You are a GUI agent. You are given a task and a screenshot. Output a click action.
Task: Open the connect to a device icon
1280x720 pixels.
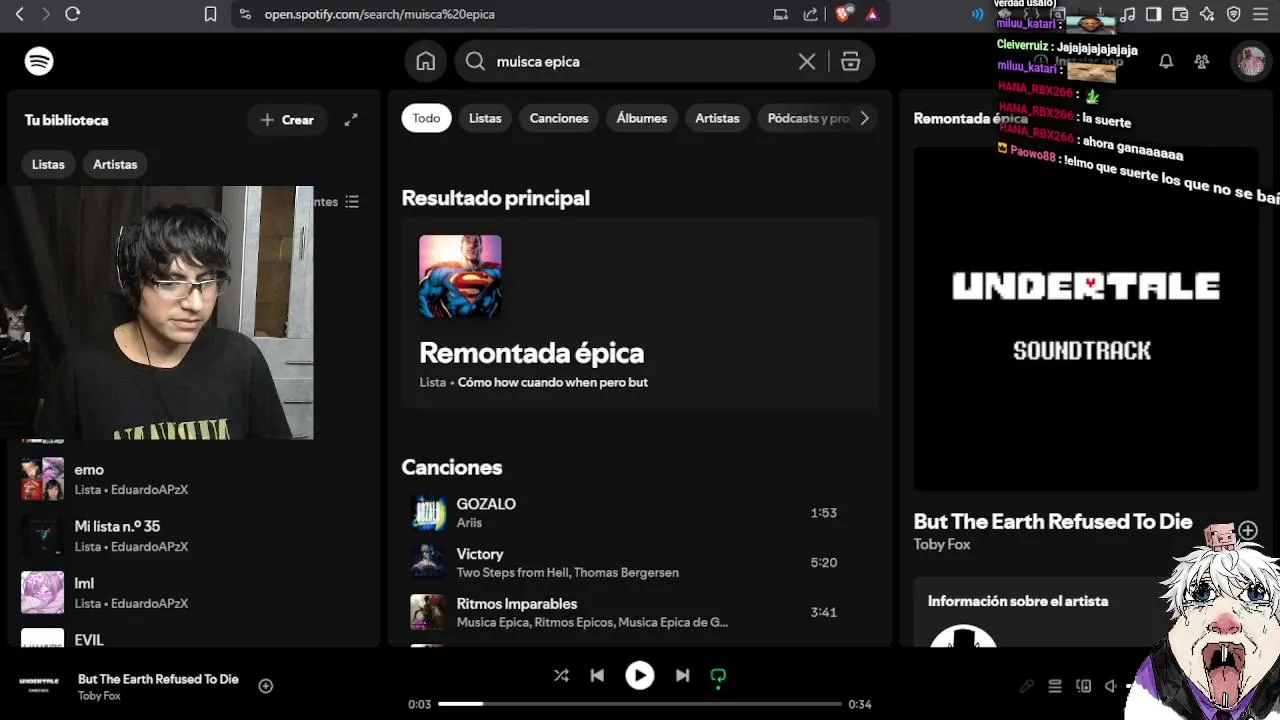coord(1083,686)
